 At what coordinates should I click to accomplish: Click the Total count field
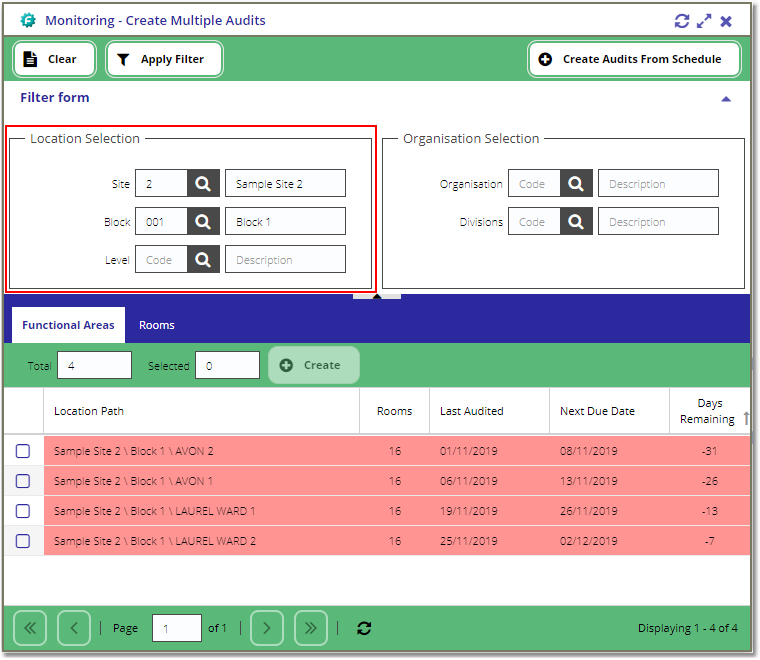(95, 365)
